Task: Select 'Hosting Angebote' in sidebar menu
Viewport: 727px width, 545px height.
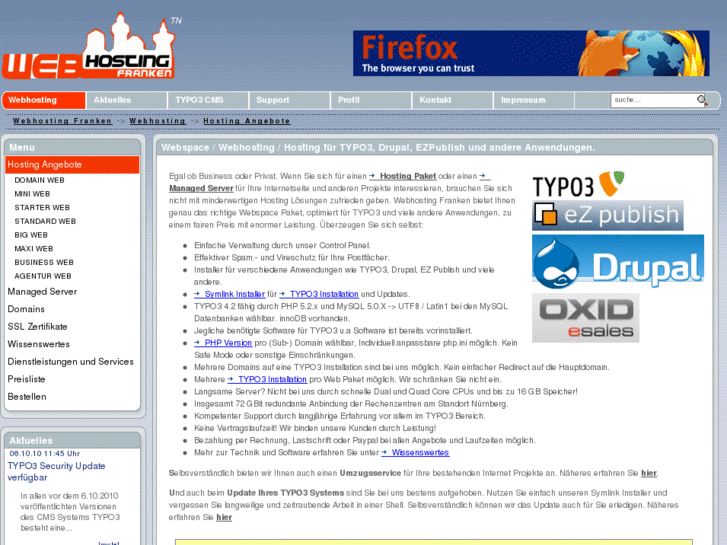Action: pos(72,165)
